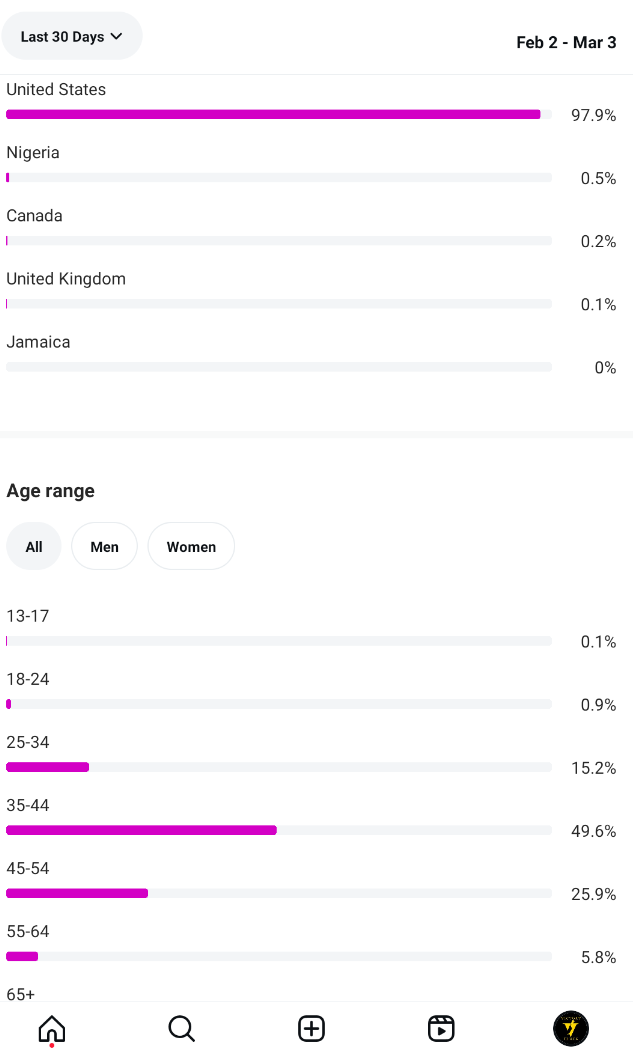Expand the Last 30 Days dropdown
The height and width of the screenshot is (1050, 633).
click(x=72, y=36)
